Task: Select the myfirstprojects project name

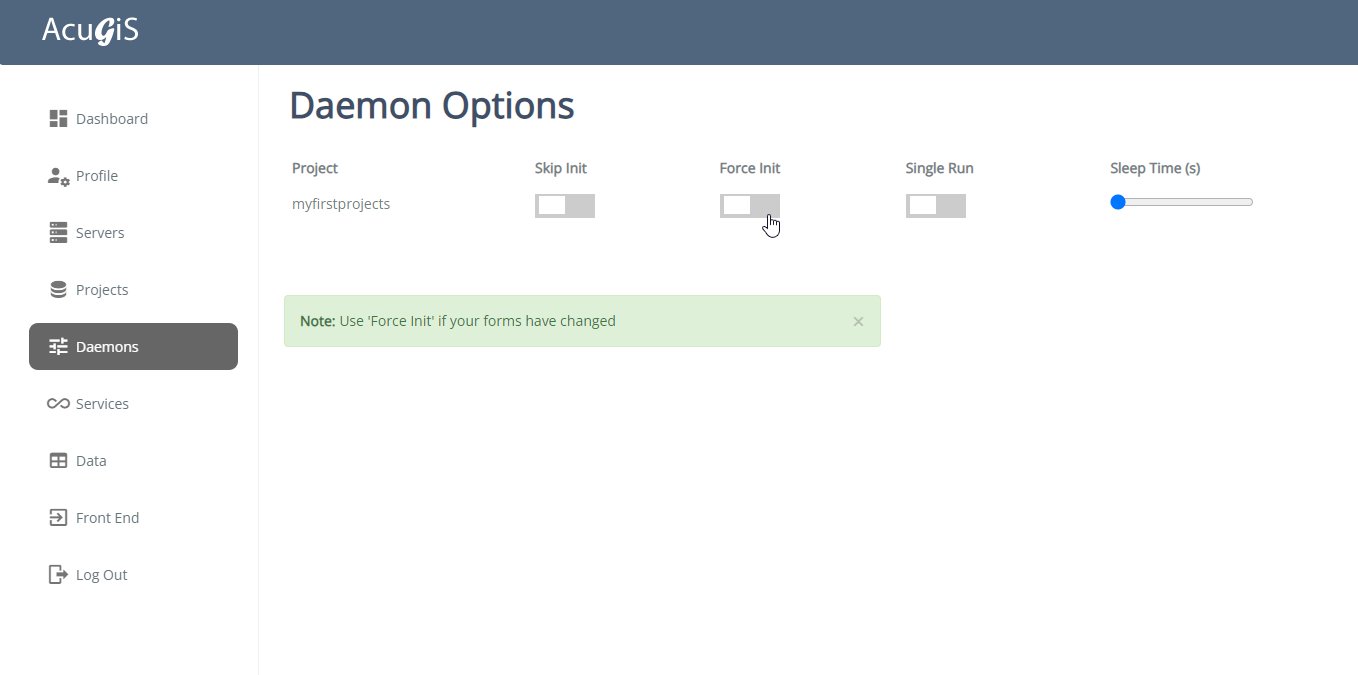Action: pos(341,204)
